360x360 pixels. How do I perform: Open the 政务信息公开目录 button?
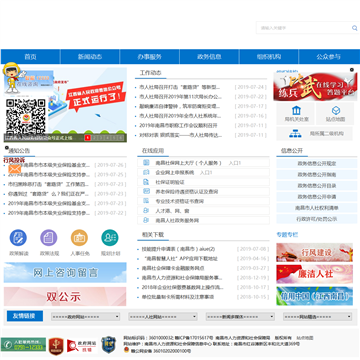[316, 186]
